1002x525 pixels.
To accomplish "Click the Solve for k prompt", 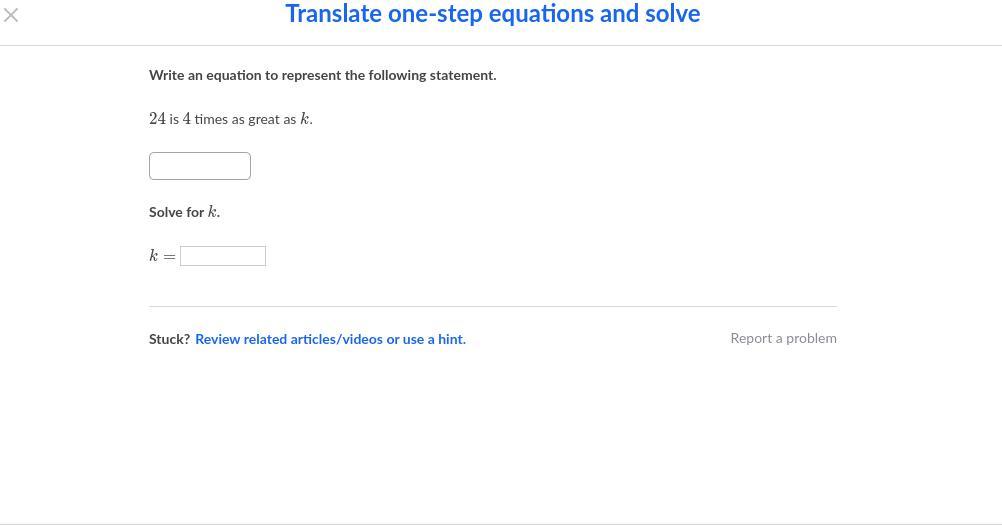I will [x=184, y=212].
